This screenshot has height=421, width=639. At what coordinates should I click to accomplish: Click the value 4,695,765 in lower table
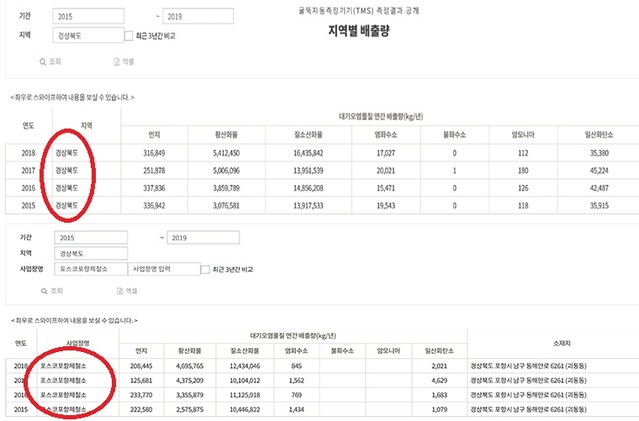pos(189,366)
